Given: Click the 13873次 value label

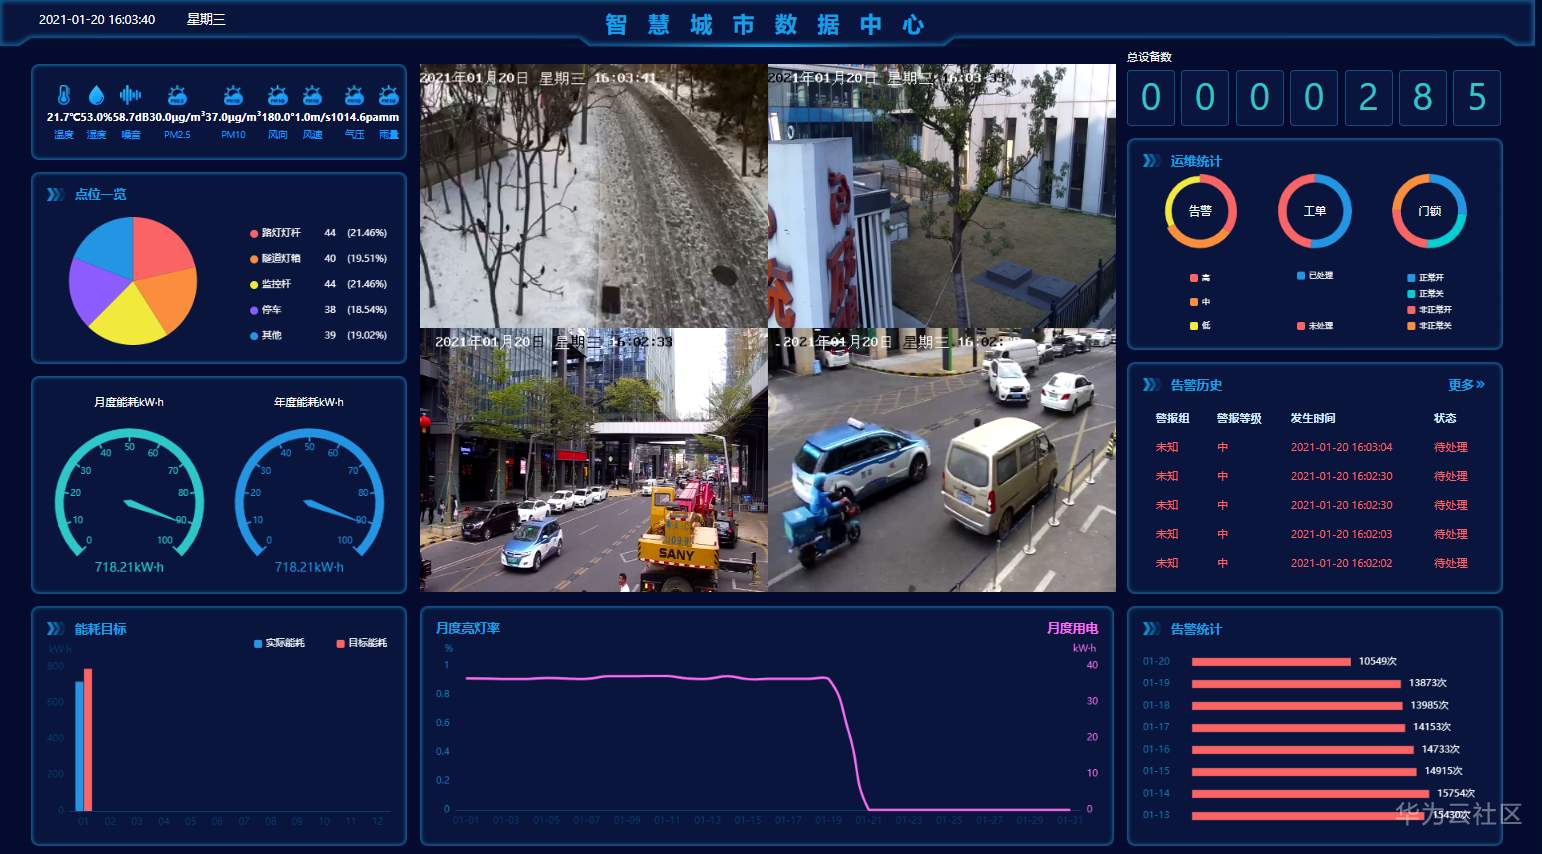Looking at the screenshot, I should pos(1428,683).
